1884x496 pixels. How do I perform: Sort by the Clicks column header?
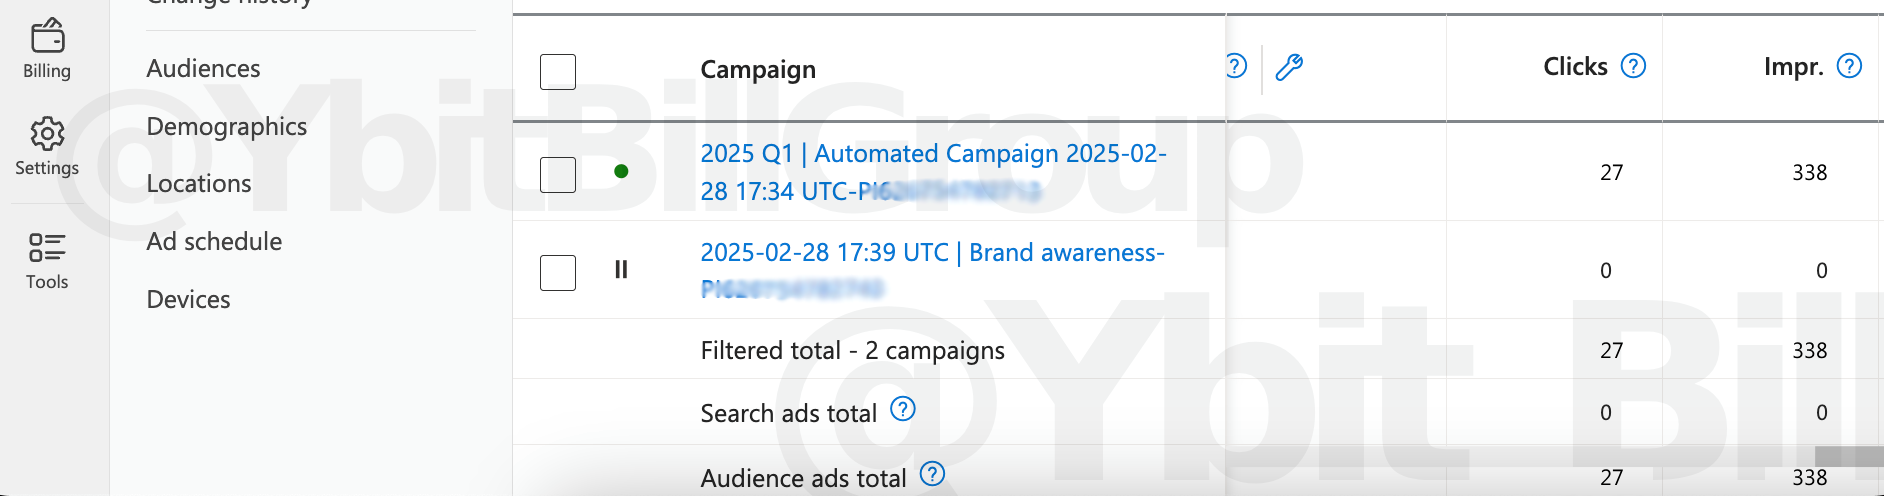tap(1574, 67)
